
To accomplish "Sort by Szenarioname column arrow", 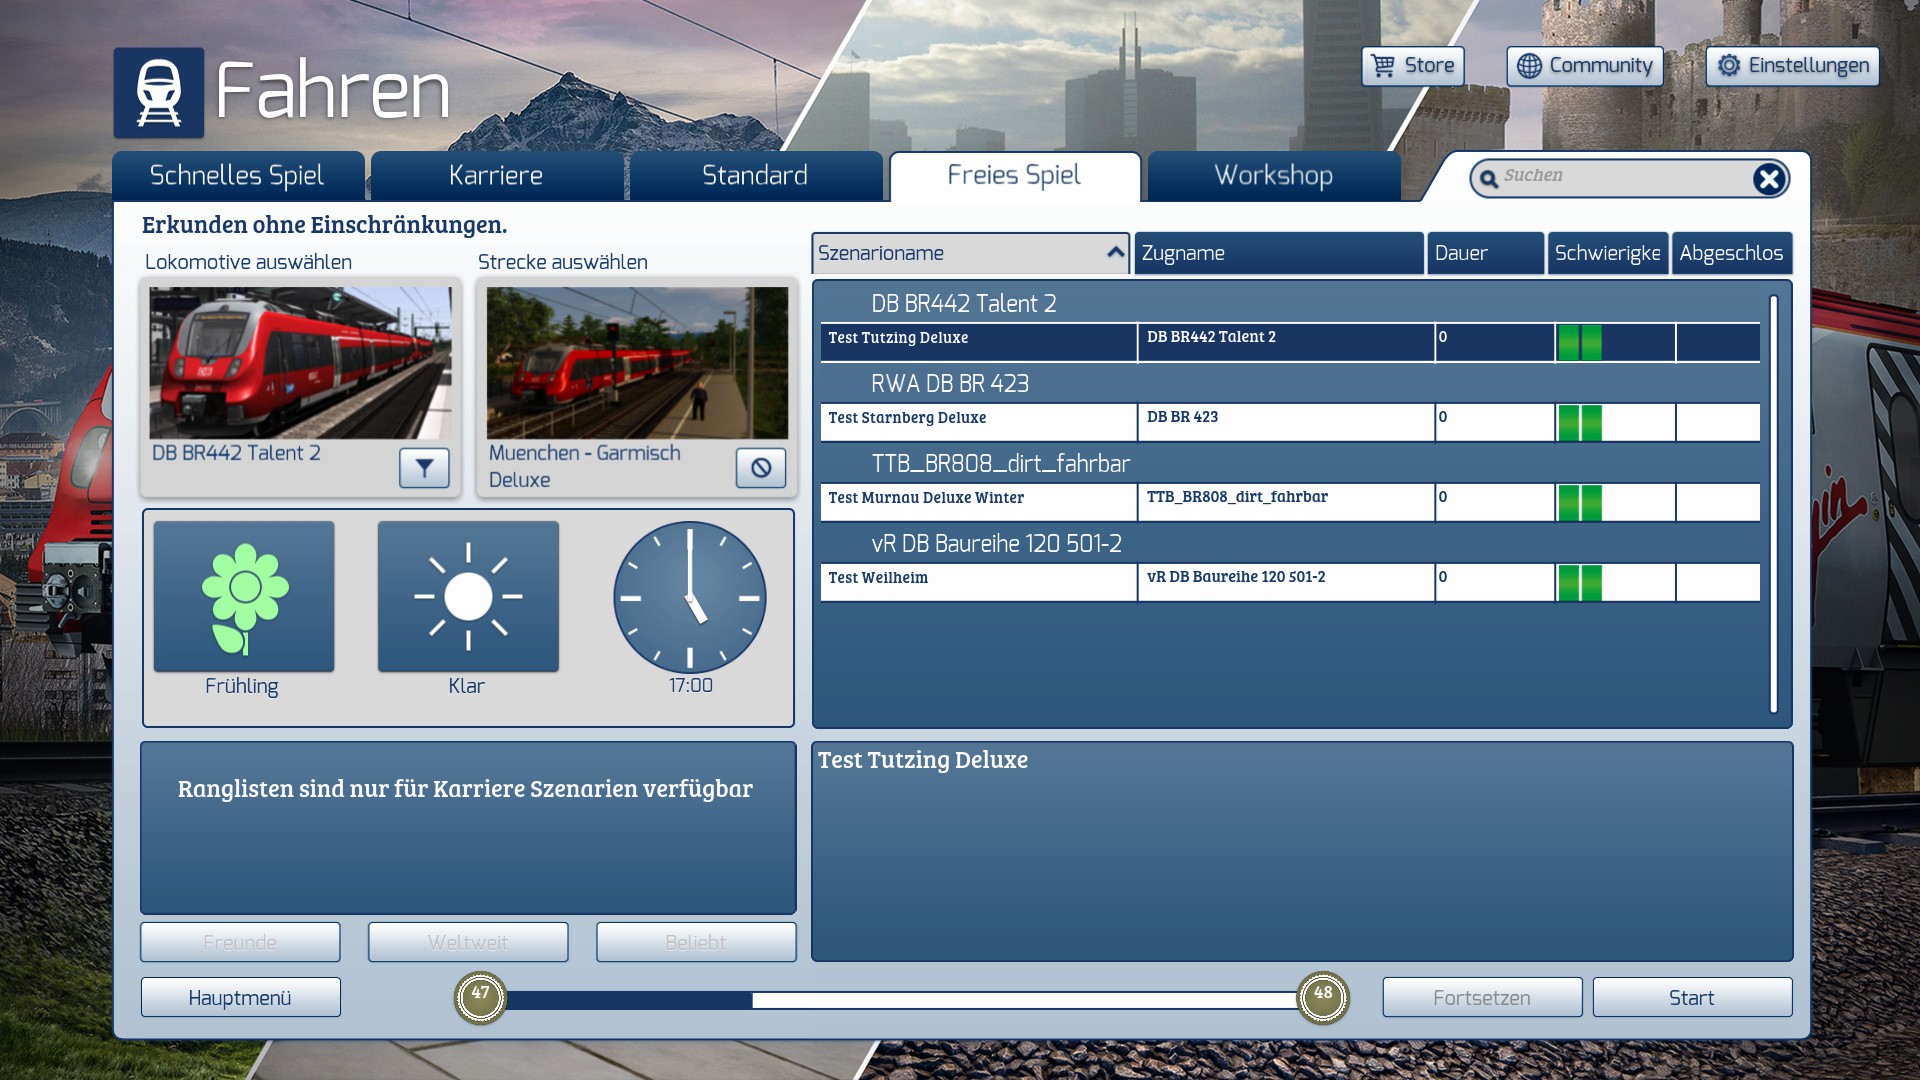I will click(x=1115, y=253).
